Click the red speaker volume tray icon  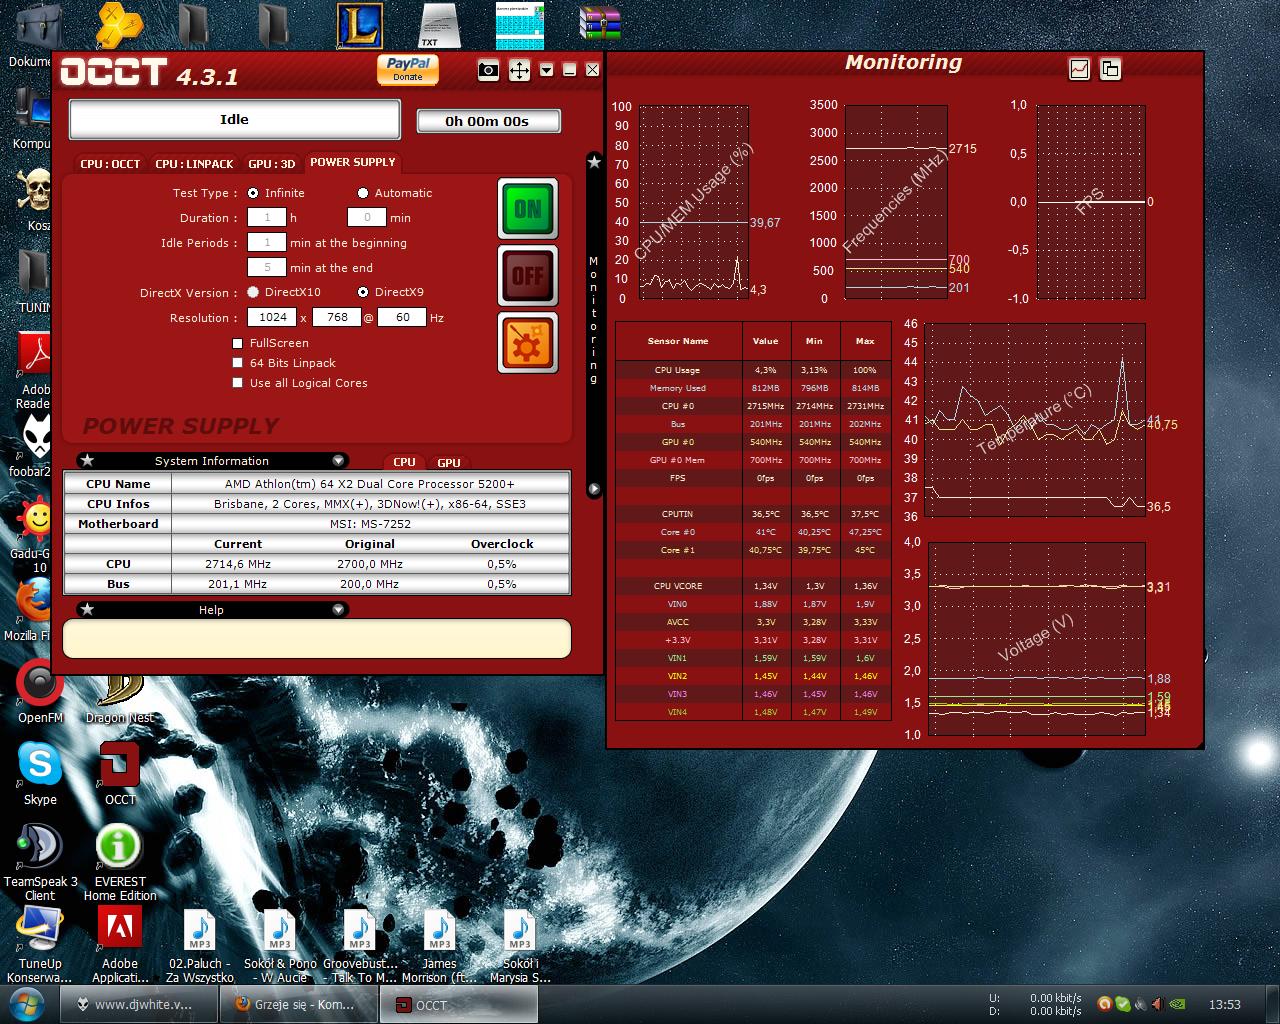coord(1157,1004)
